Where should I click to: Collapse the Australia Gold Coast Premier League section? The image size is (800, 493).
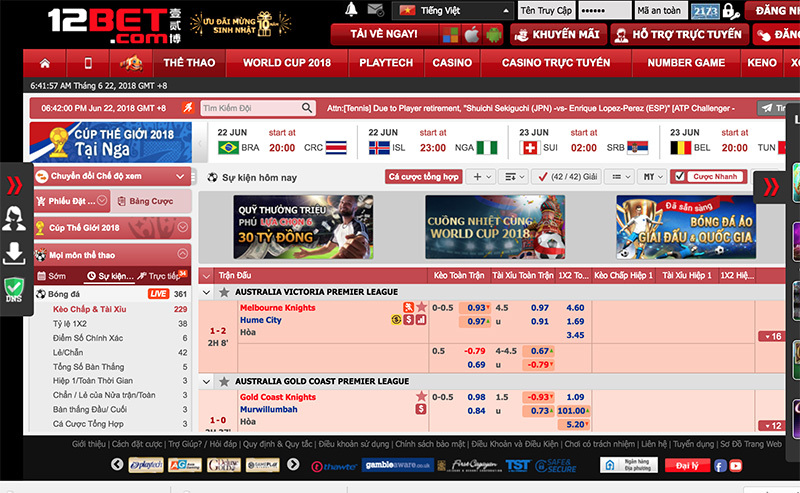click(207, 382)
